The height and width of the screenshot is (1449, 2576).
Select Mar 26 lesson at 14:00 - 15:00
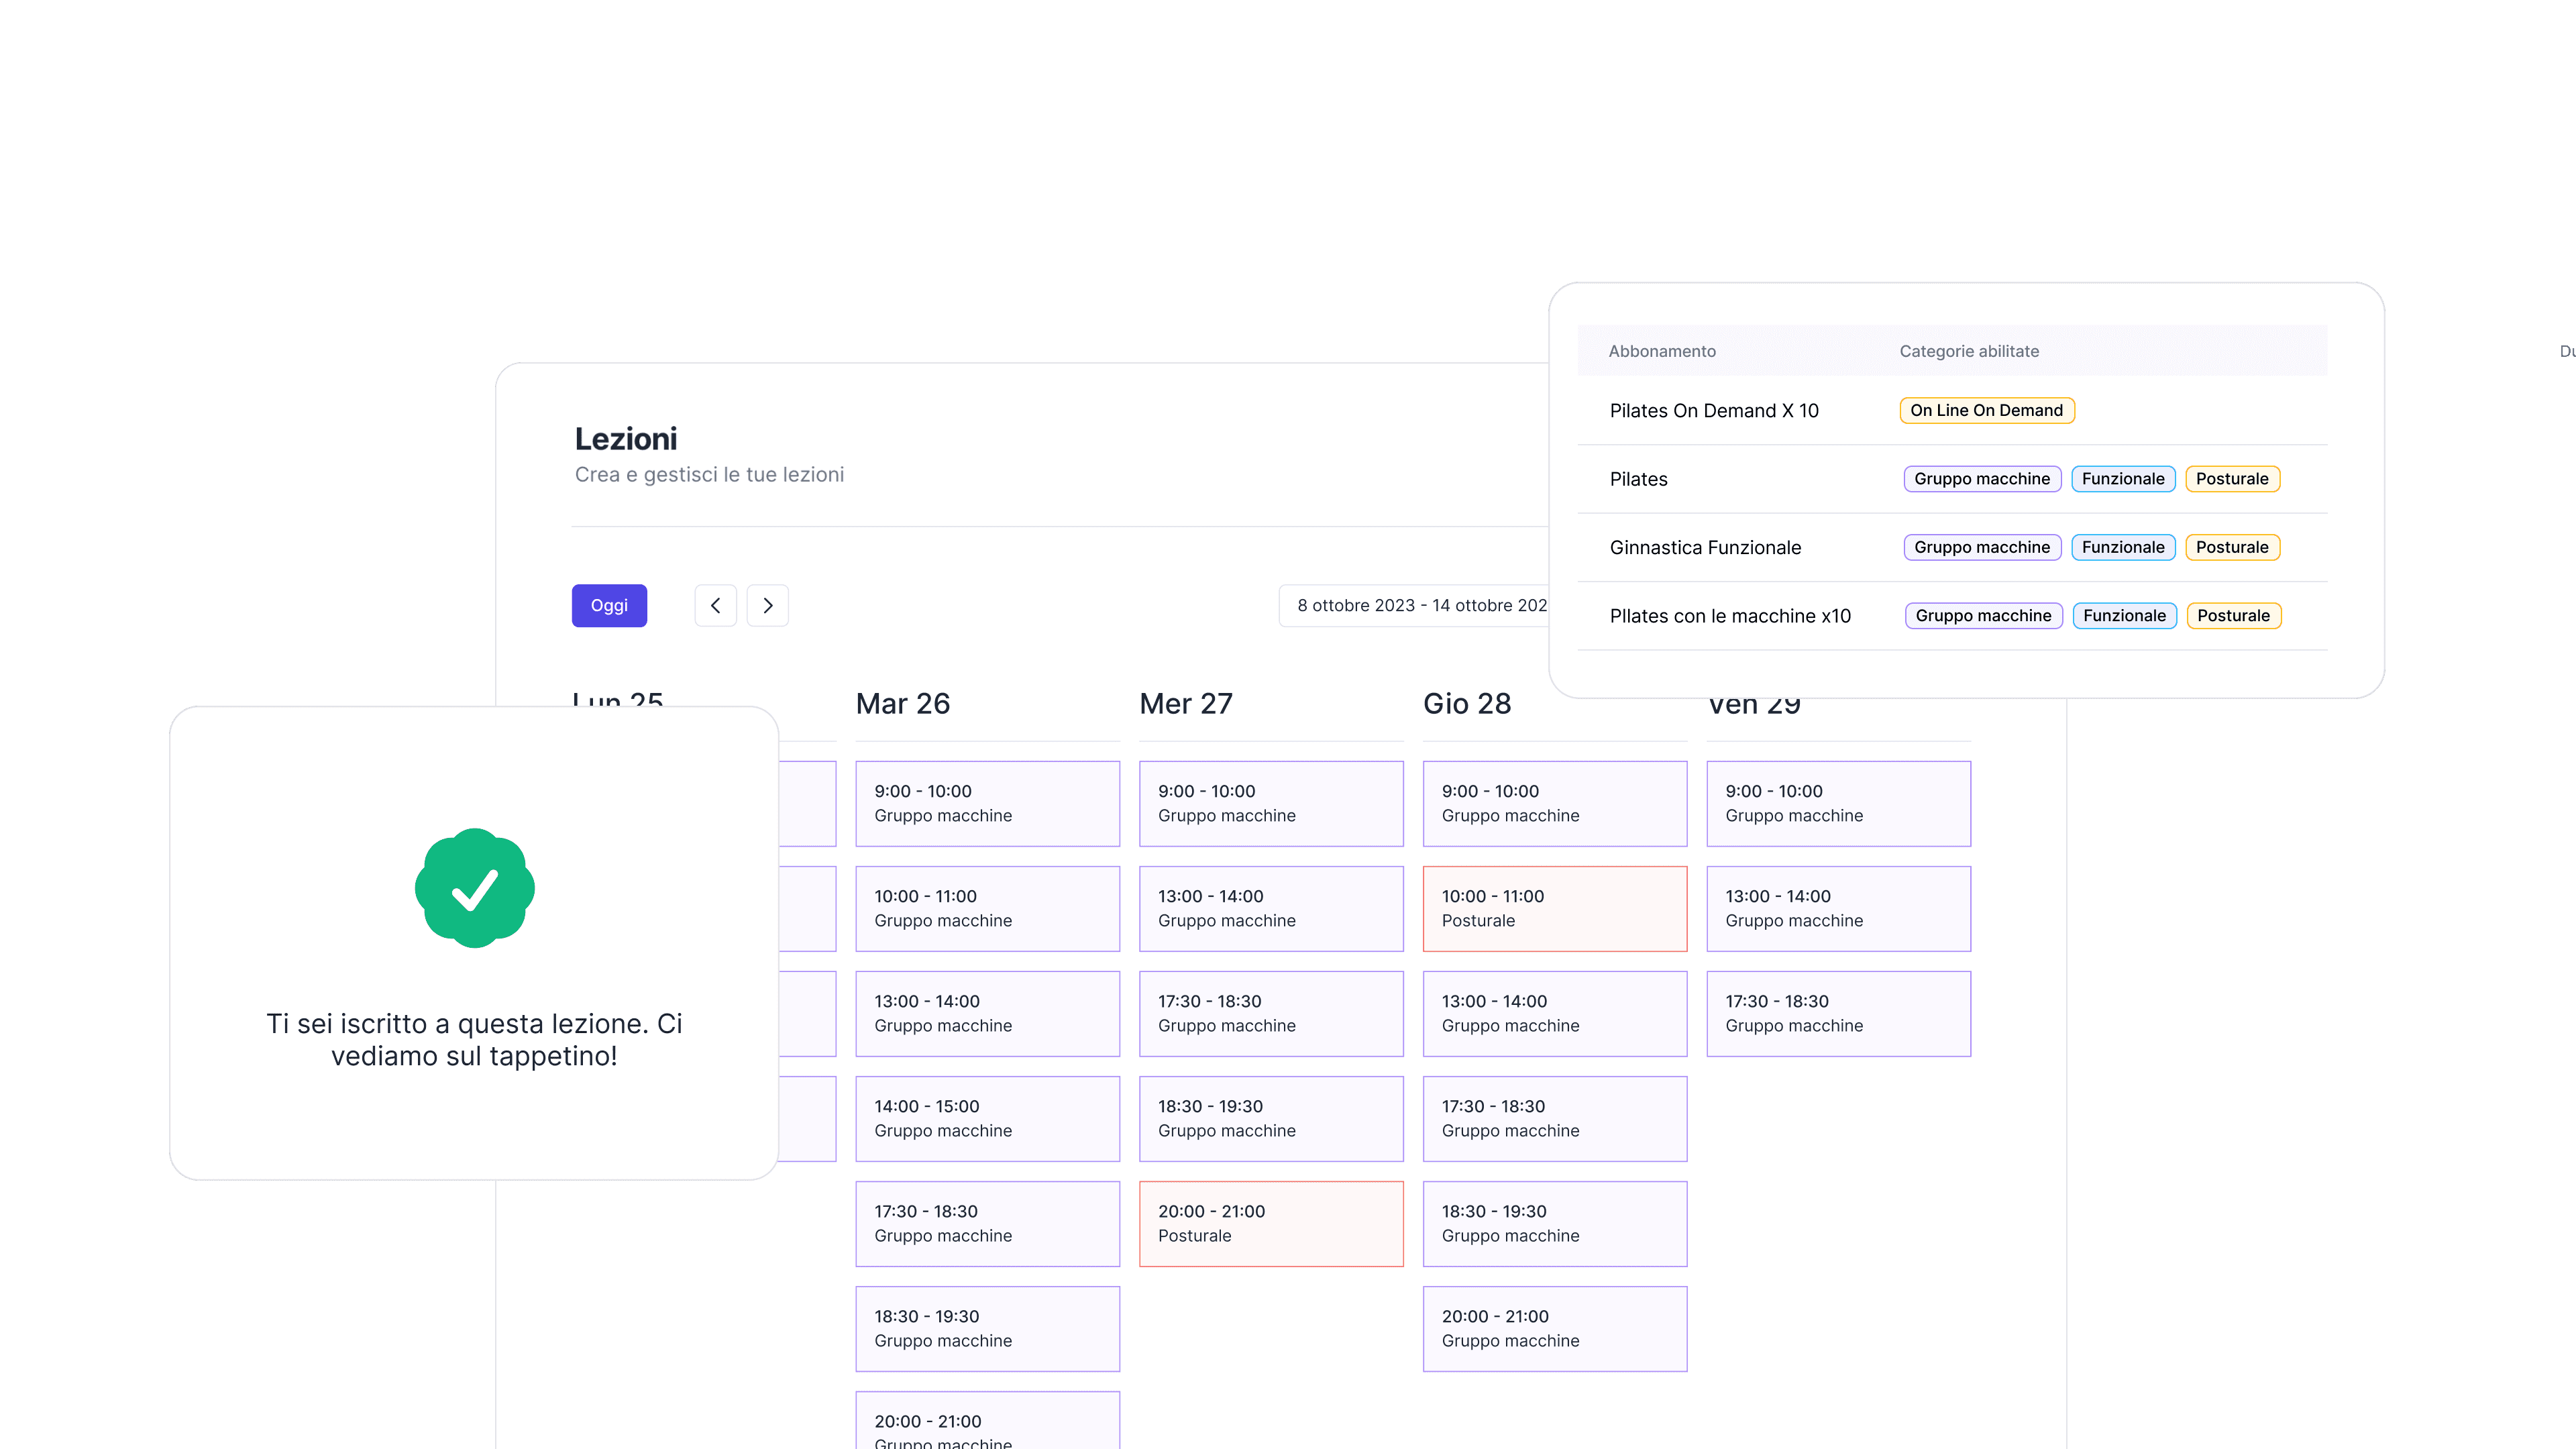pyautogui.click(x=987, y=1118)
